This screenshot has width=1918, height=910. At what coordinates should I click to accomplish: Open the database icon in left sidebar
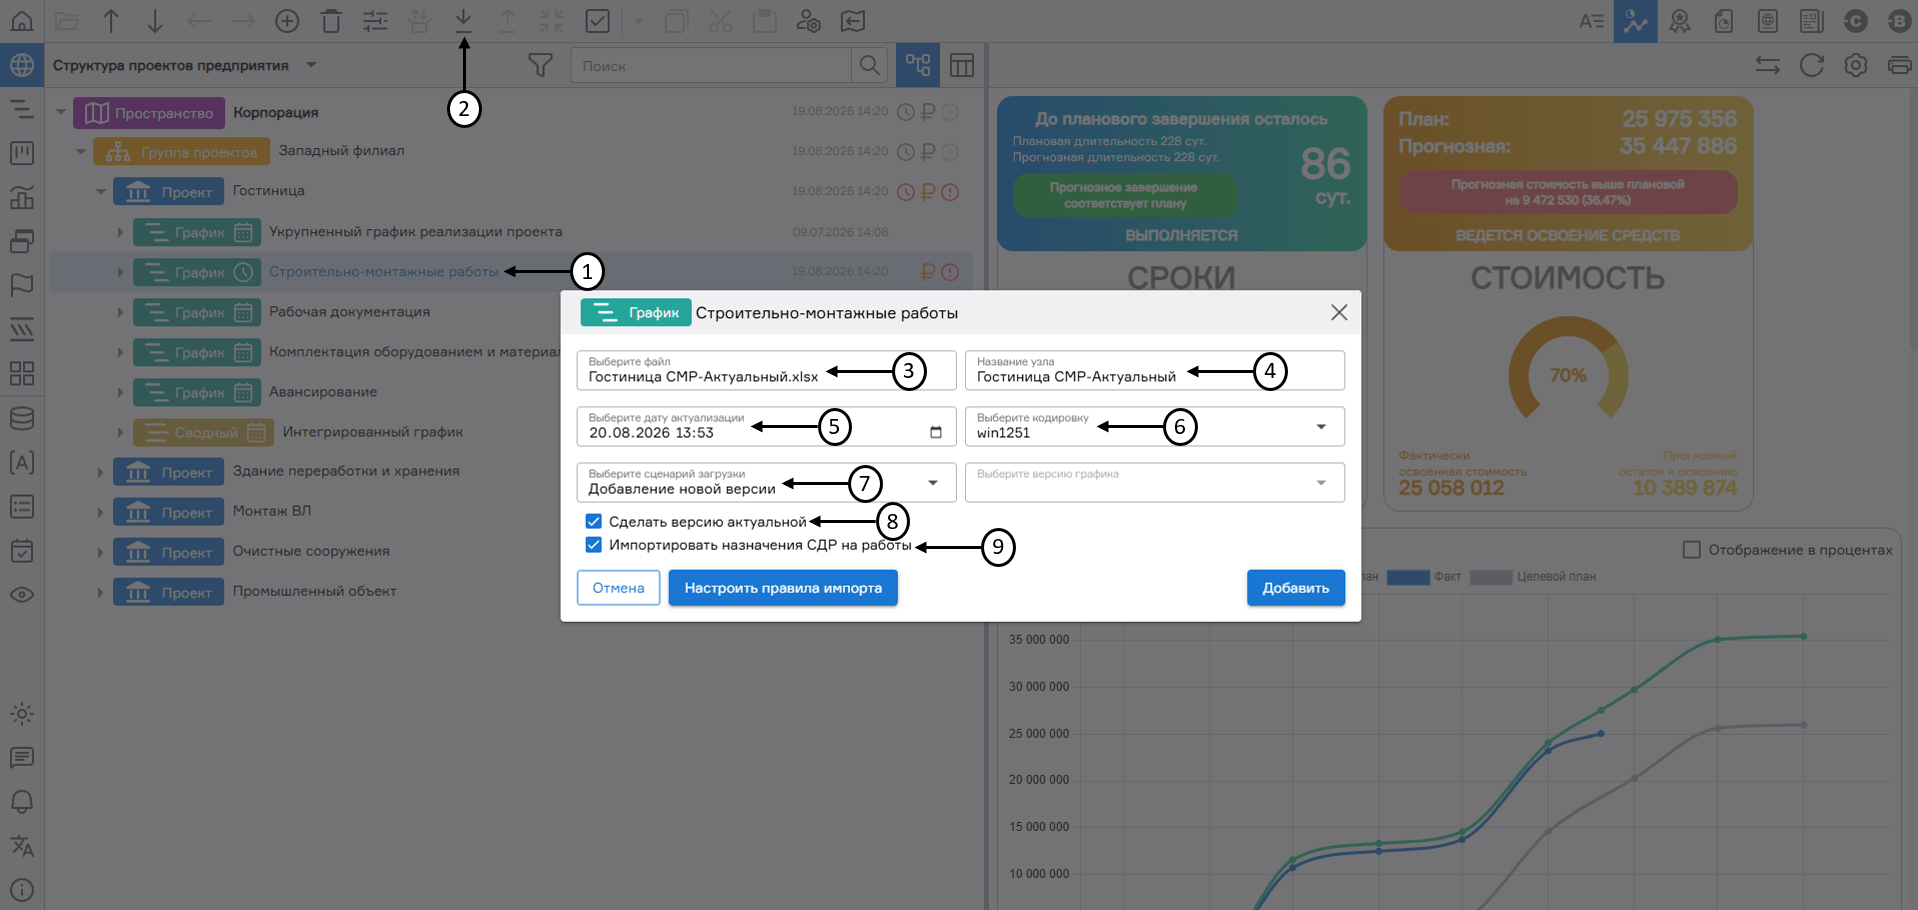tap(22, 418)
